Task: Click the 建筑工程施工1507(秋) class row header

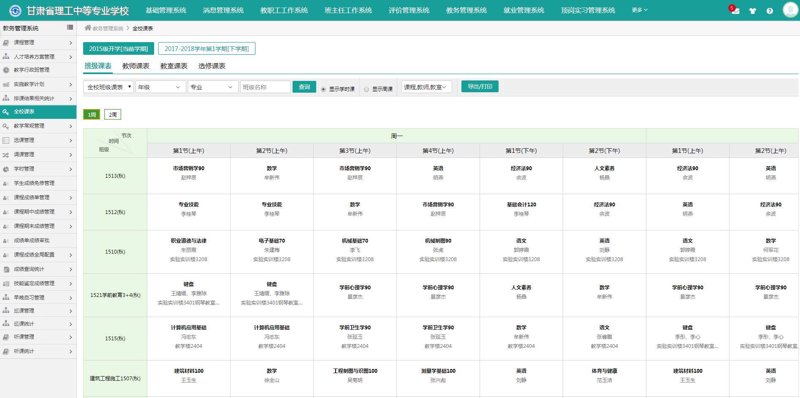Action: 115,379
